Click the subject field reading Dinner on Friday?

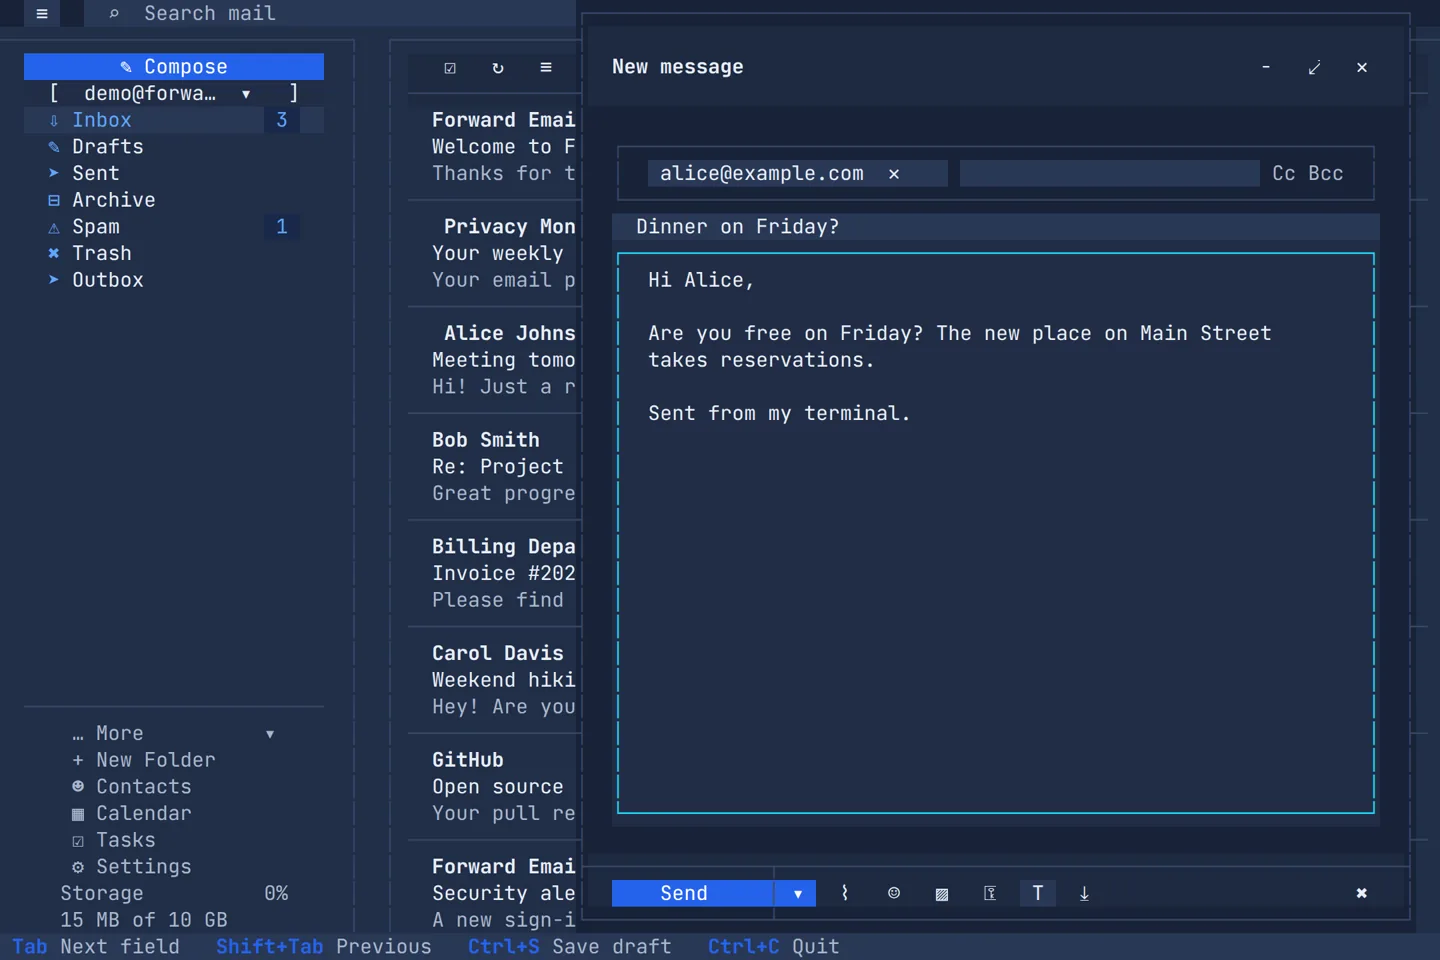click(x=996, y=227)
